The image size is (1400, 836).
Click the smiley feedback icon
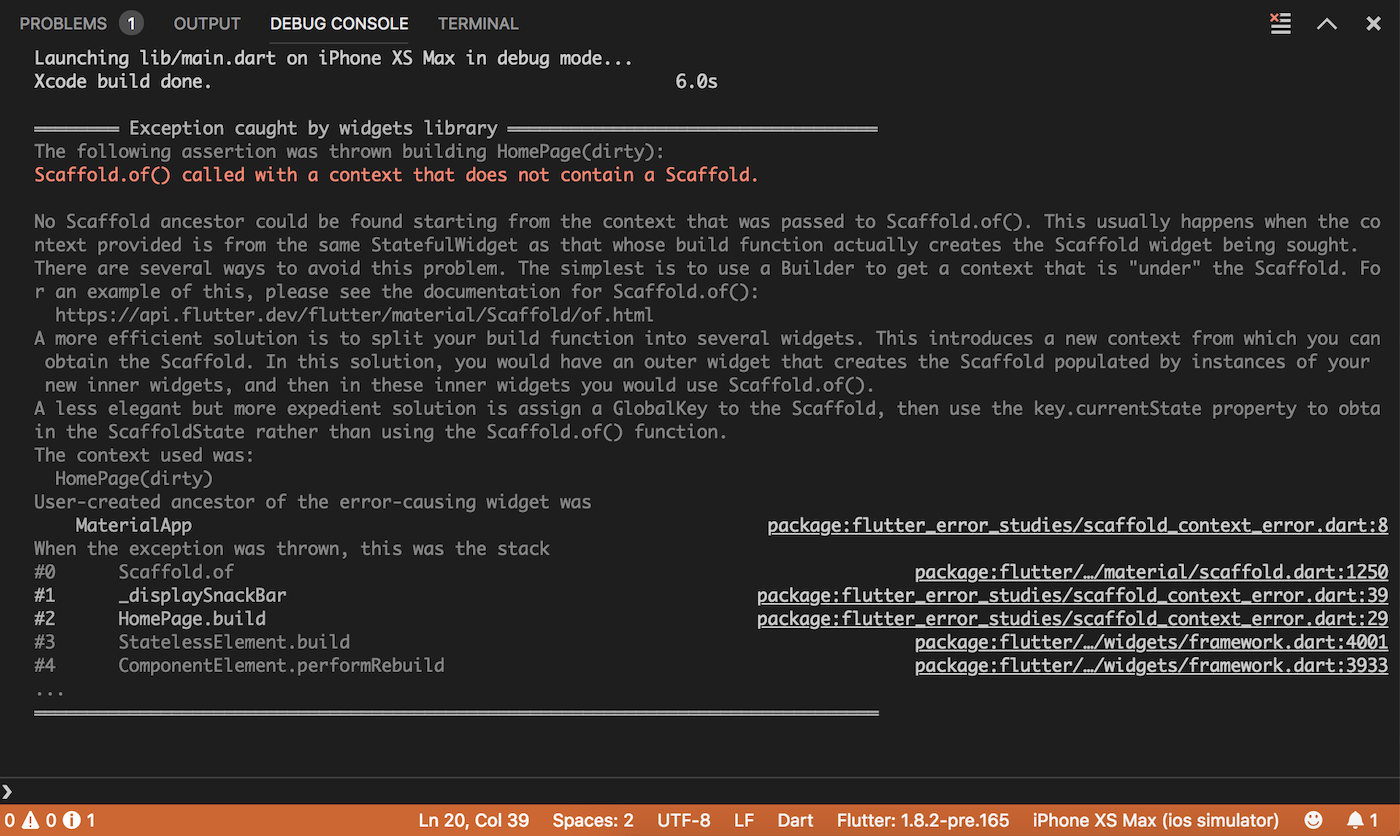(1313, 820)
